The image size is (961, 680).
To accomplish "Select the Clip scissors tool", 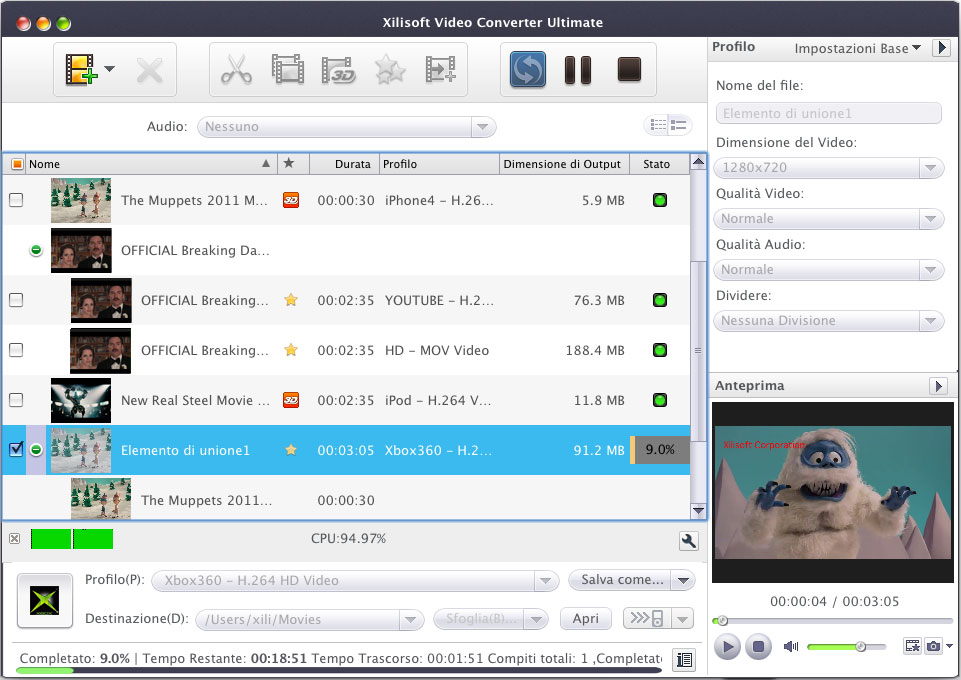I will click(236, 69).
